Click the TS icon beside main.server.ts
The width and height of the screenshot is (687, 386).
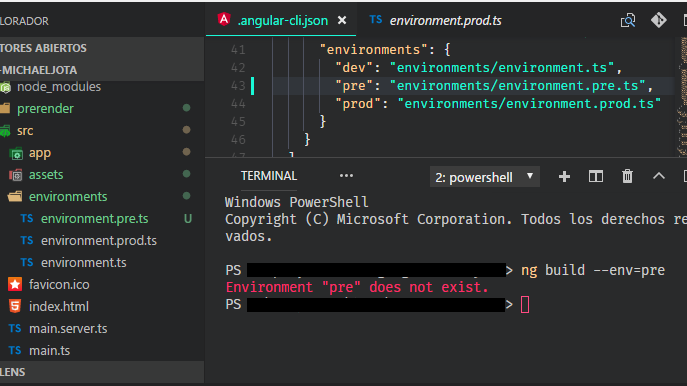tap(15, 328)
